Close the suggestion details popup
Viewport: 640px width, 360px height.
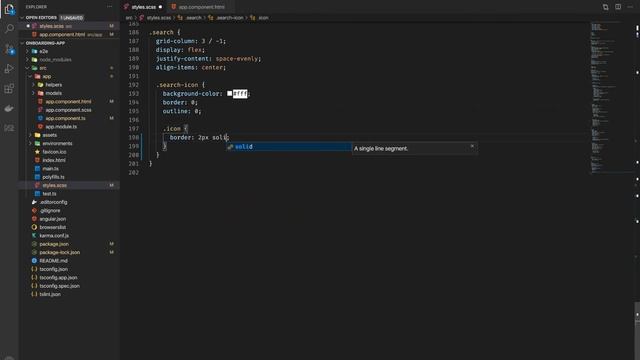(472, 146)
